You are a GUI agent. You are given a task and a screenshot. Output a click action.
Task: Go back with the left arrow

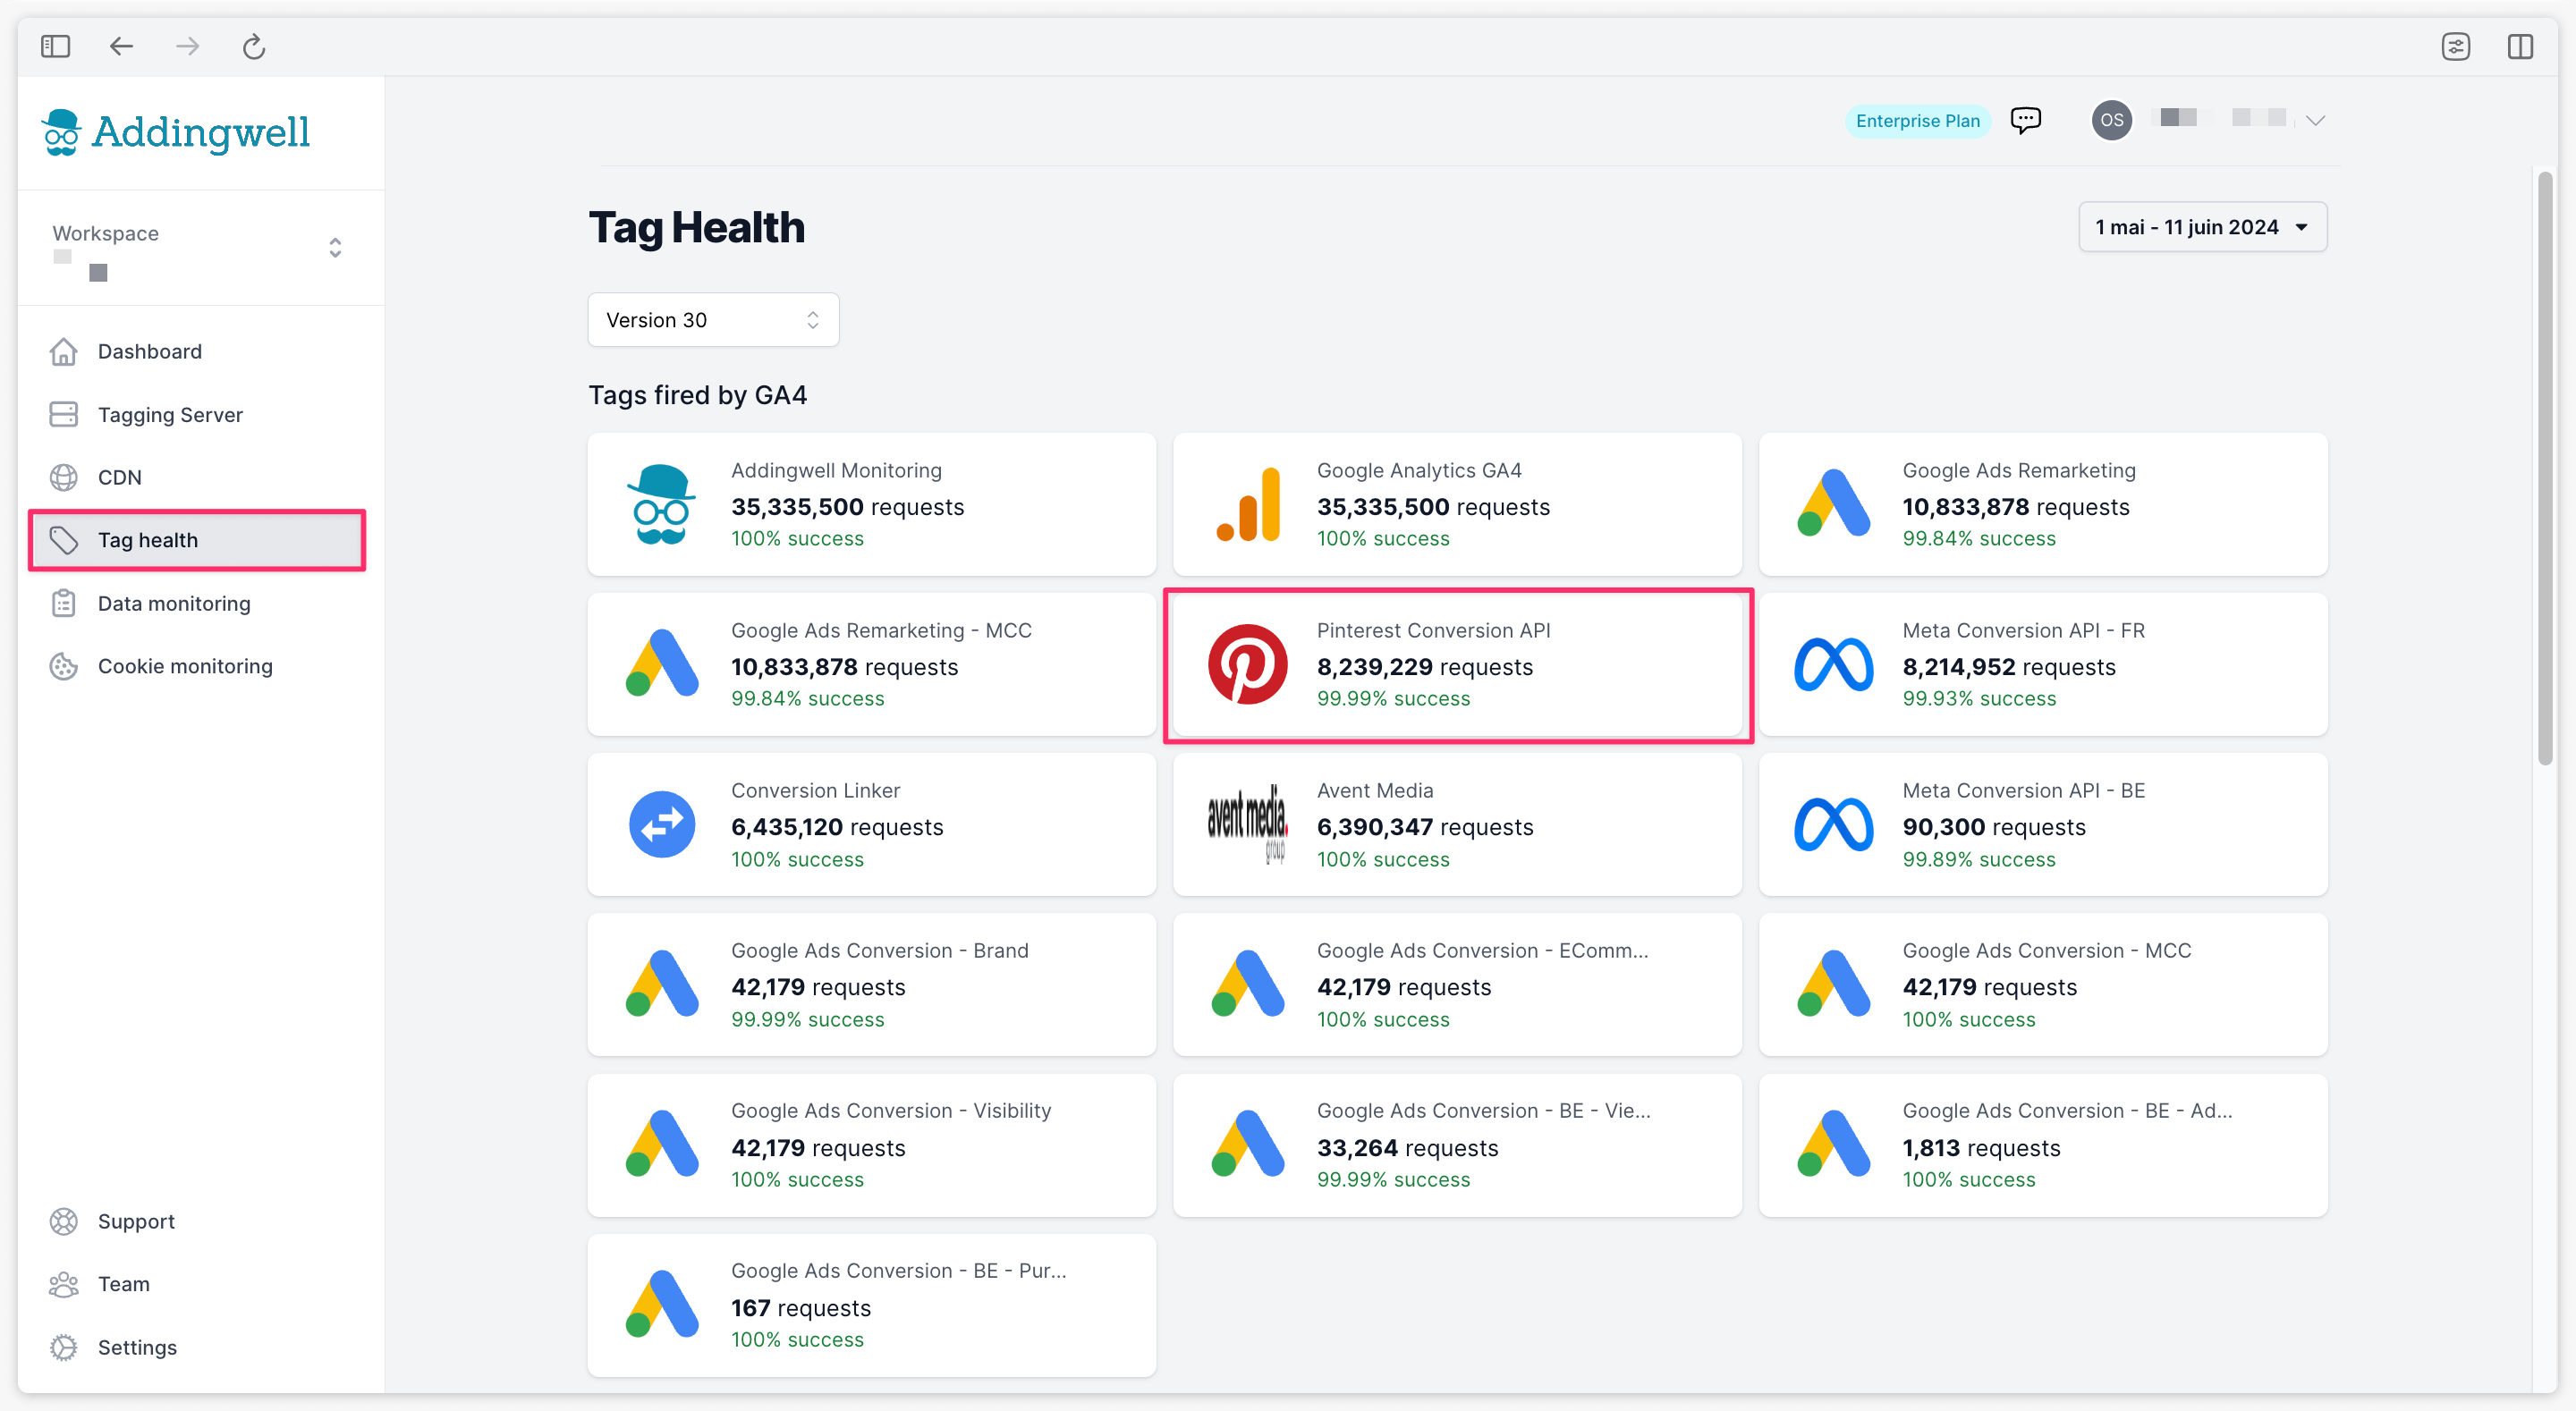(121, 46)
